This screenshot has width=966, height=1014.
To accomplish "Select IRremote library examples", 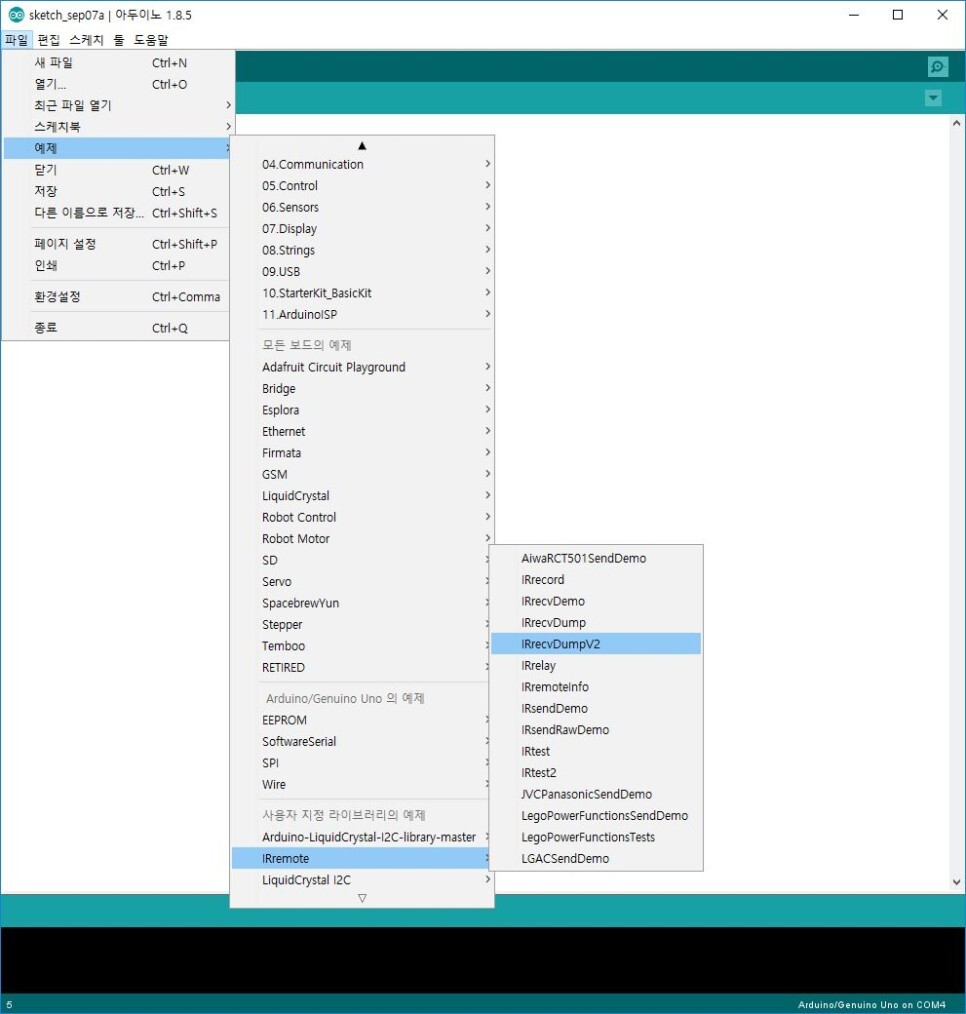I will click(361, 858).
